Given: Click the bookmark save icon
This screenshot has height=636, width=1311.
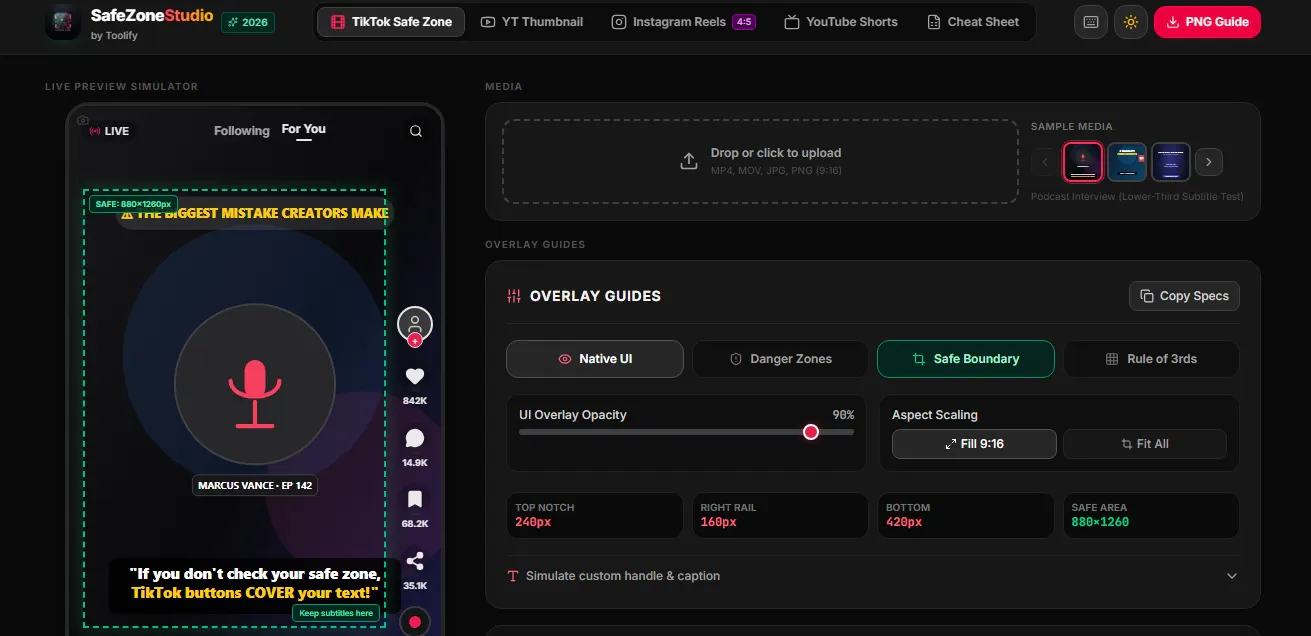Looking at the screenshot, I should point(415,499).
